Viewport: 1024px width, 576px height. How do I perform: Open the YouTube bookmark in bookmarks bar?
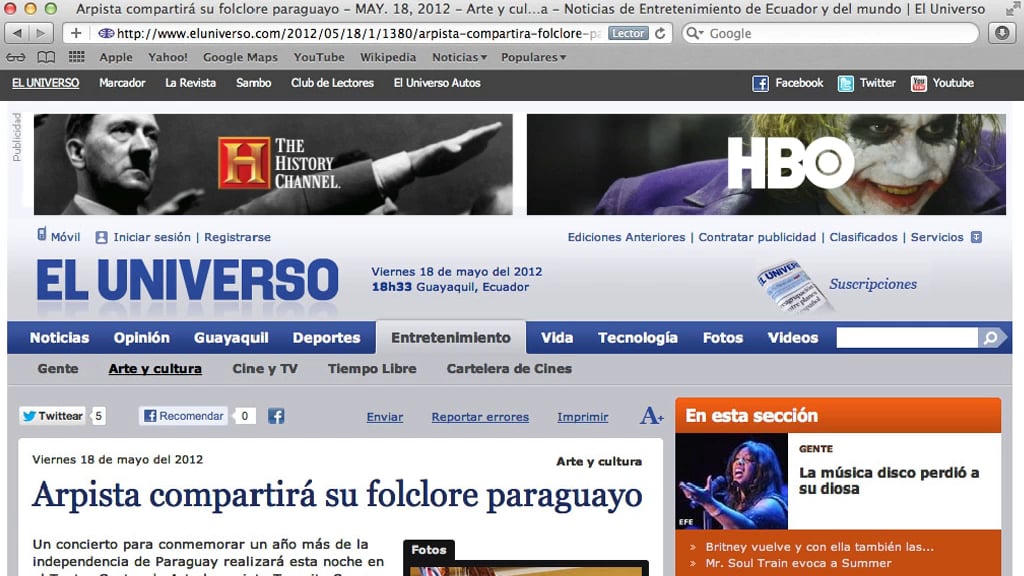319,57
